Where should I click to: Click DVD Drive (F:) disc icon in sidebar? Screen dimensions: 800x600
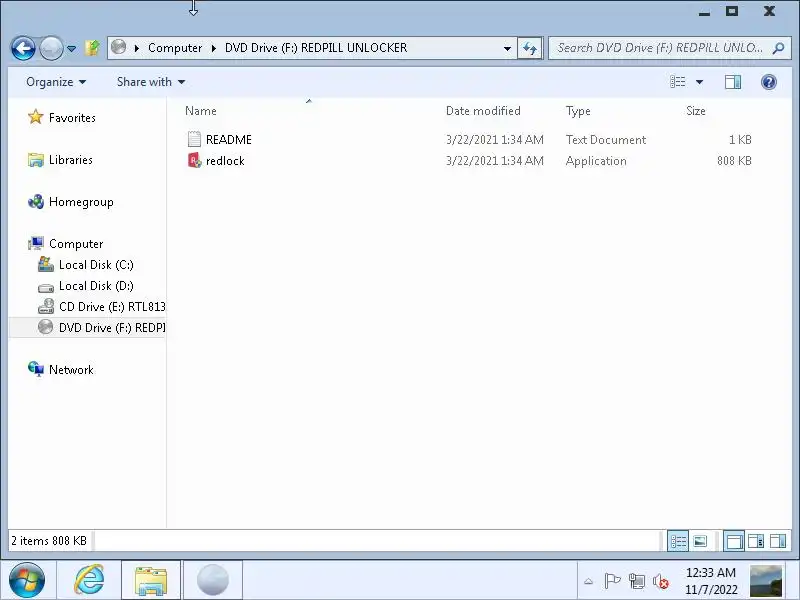click(45, 327)
